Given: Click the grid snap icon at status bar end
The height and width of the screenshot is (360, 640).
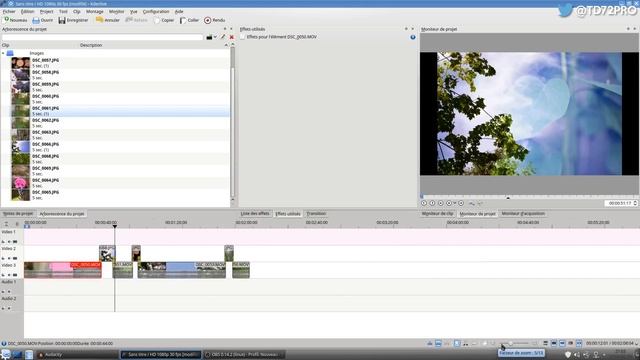Looking at the screenshot, I should (579, 344).
